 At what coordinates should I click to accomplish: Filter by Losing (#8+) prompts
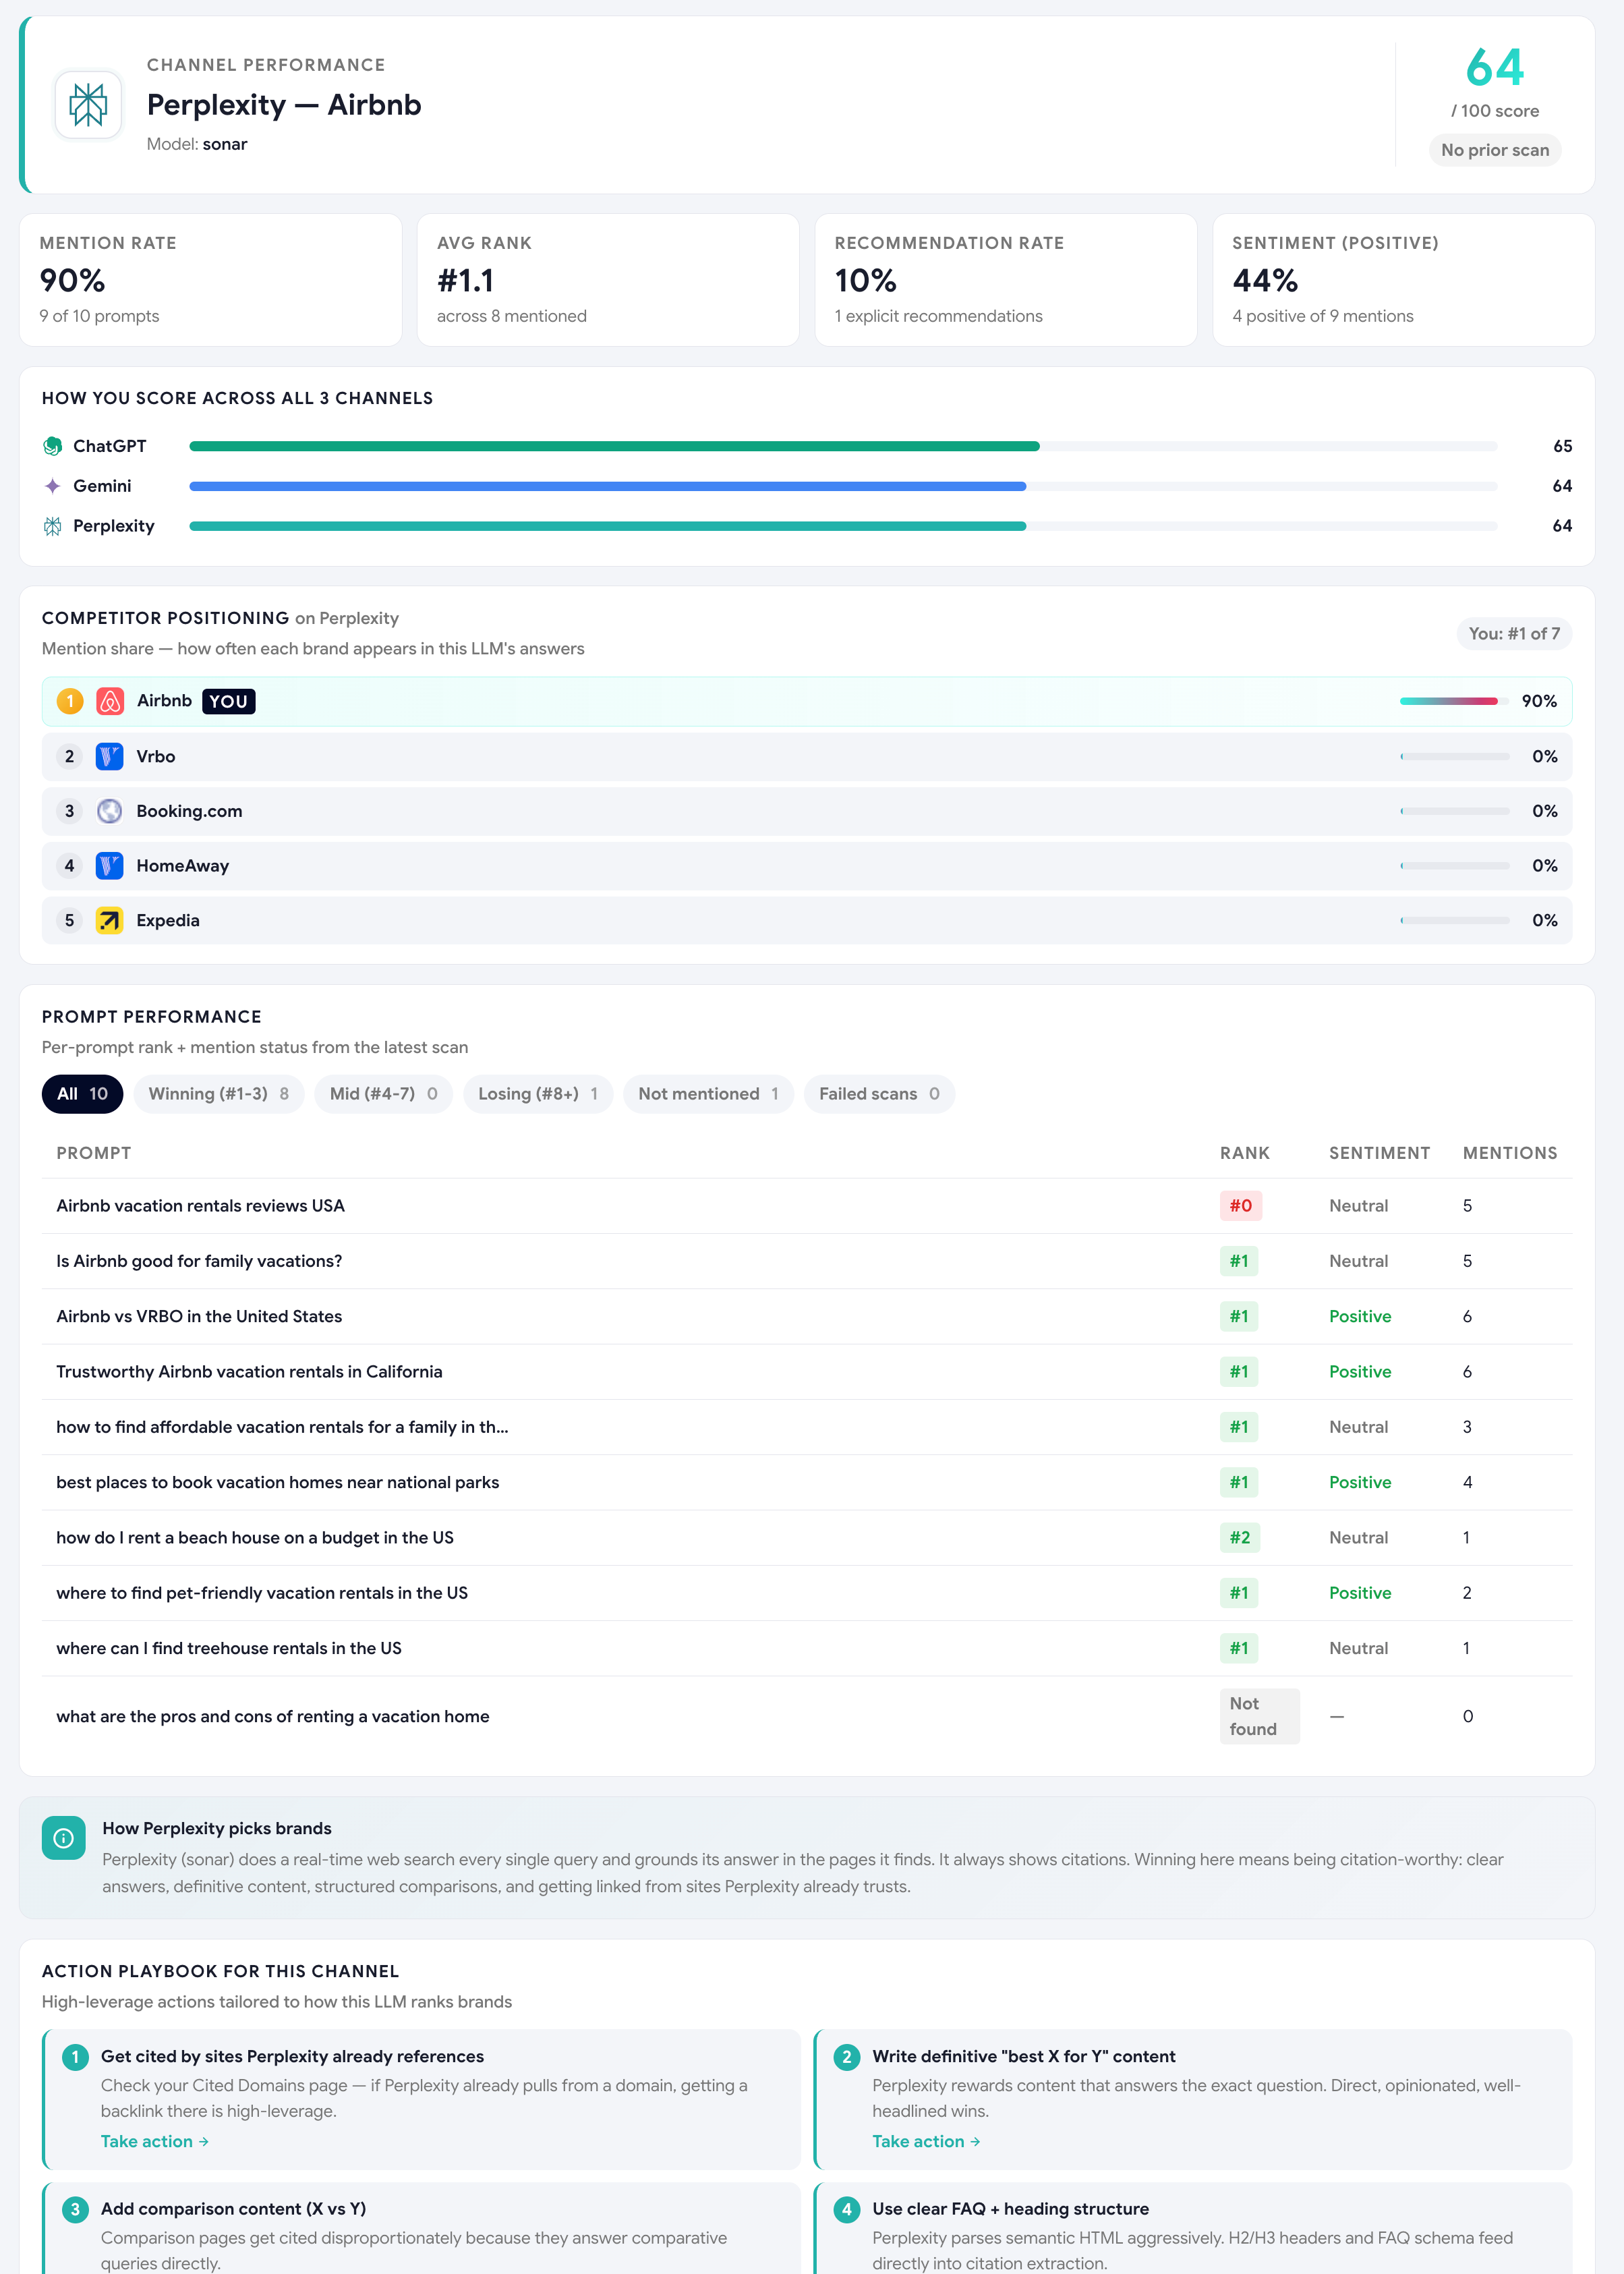[538, 1094]
